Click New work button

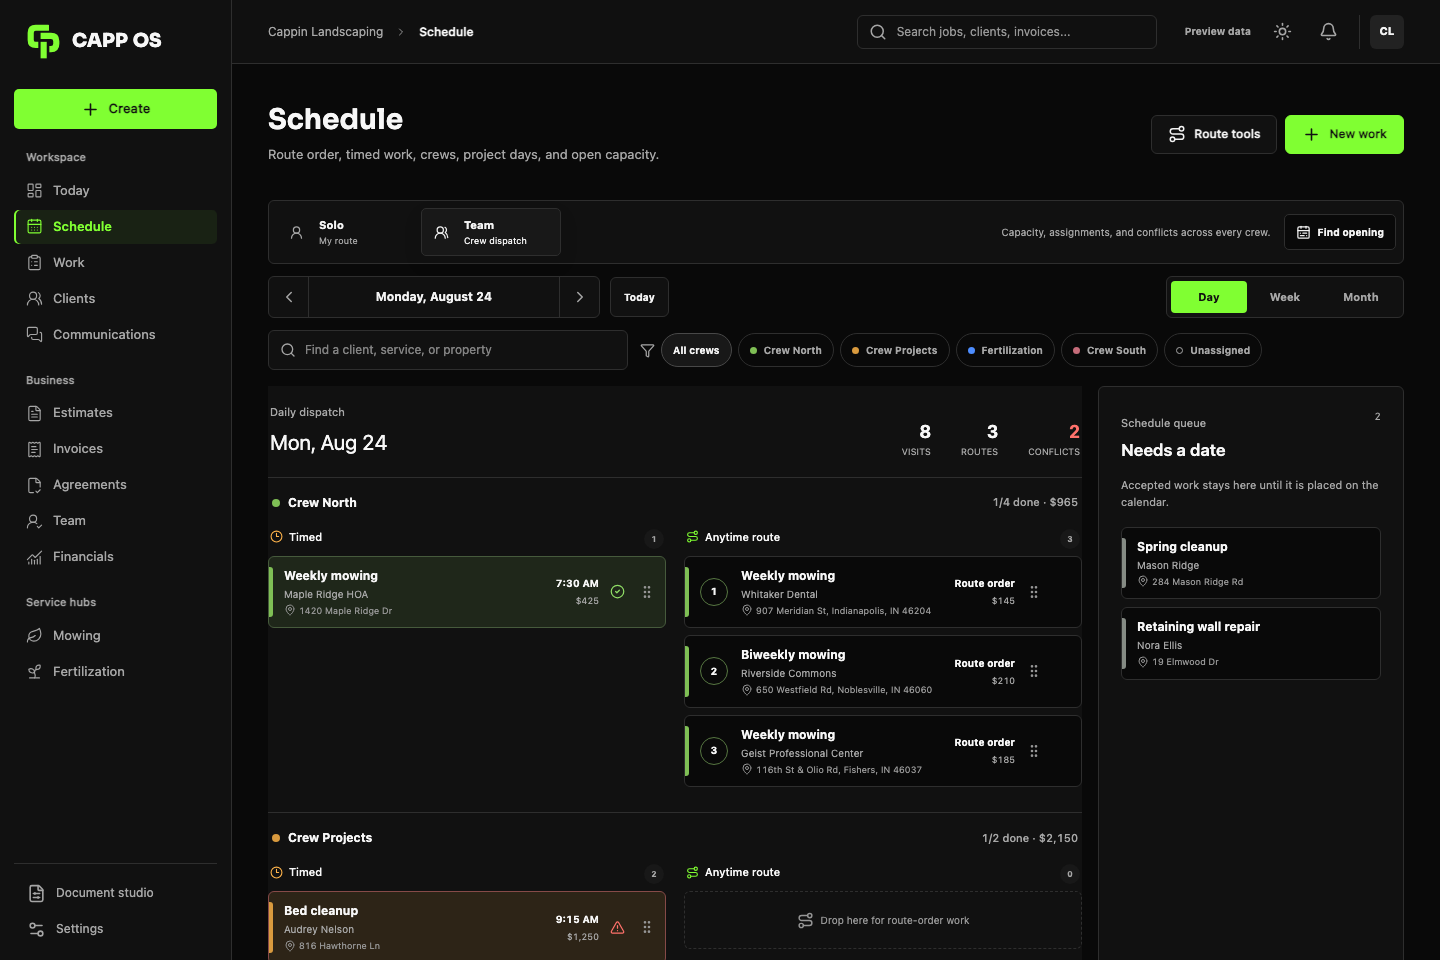[1344, 134]
